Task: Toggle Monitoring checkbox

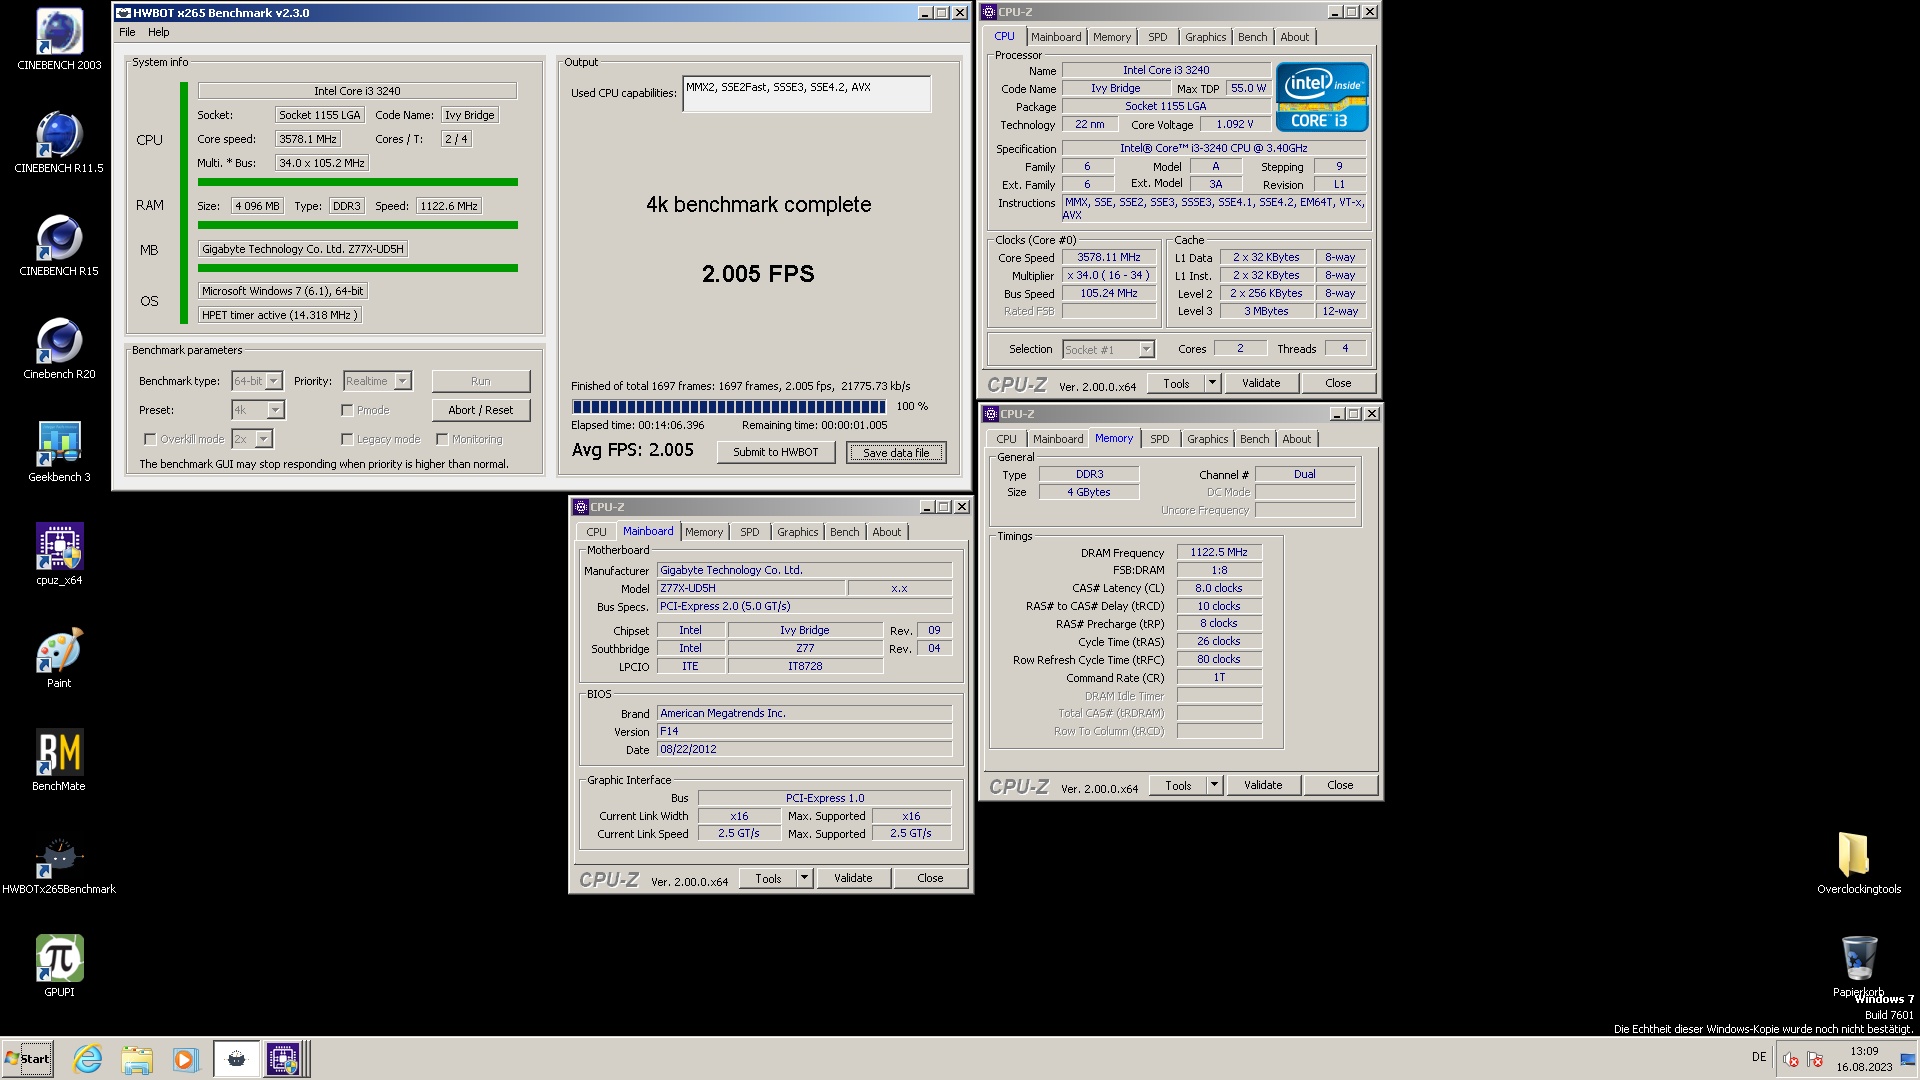Action: pos(442,439)
